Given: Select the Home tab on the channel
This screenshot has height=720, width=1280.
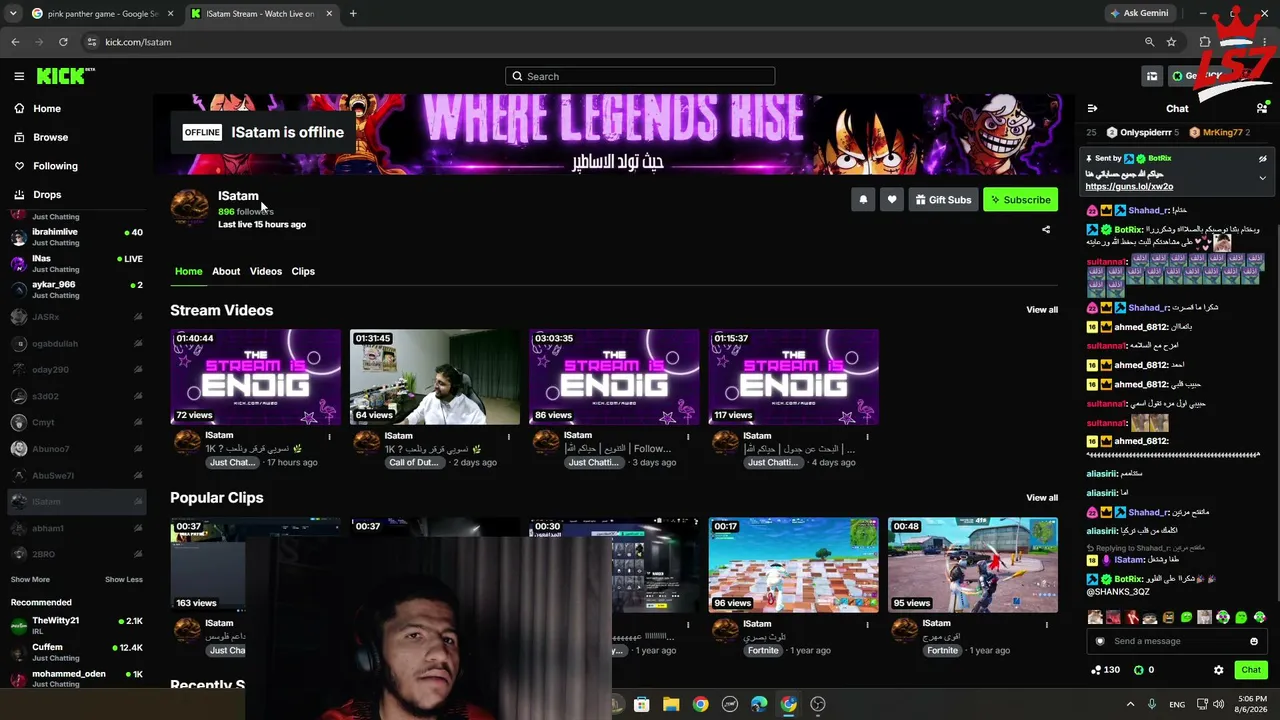Looking at the screenshot, I should point(188,271).
